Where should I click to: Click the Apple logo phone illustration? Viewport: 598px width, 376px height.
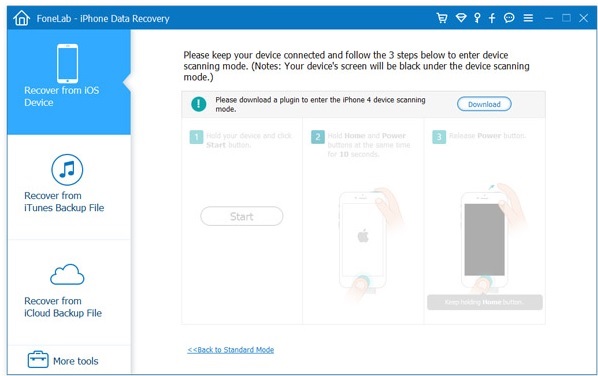tap(363, 240)
